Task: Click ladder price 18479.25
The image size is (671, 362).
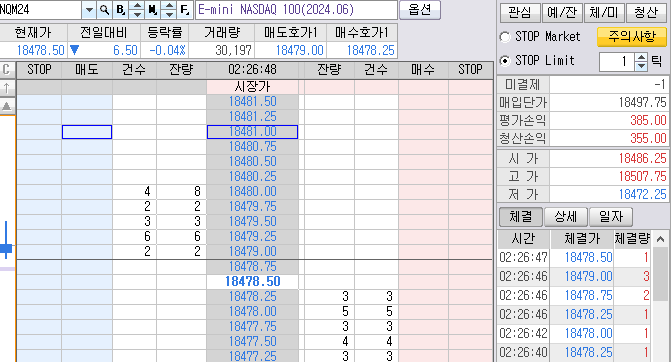Action: (x=252, y=237)
